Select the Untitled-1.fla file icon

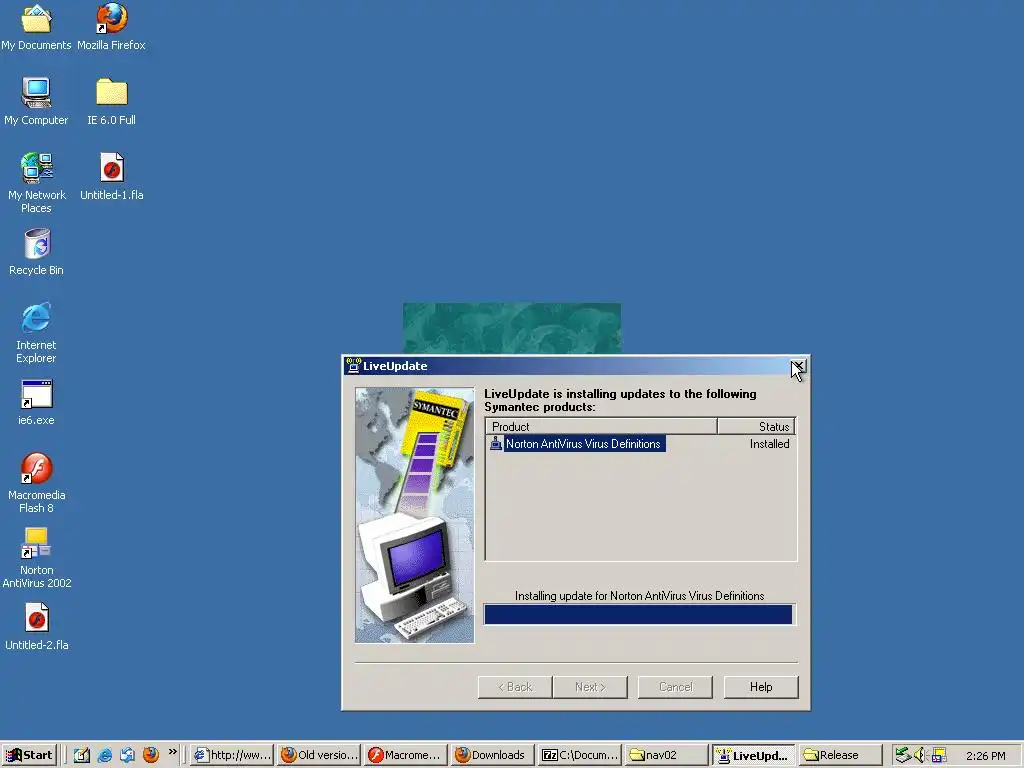tap(112, 176)
